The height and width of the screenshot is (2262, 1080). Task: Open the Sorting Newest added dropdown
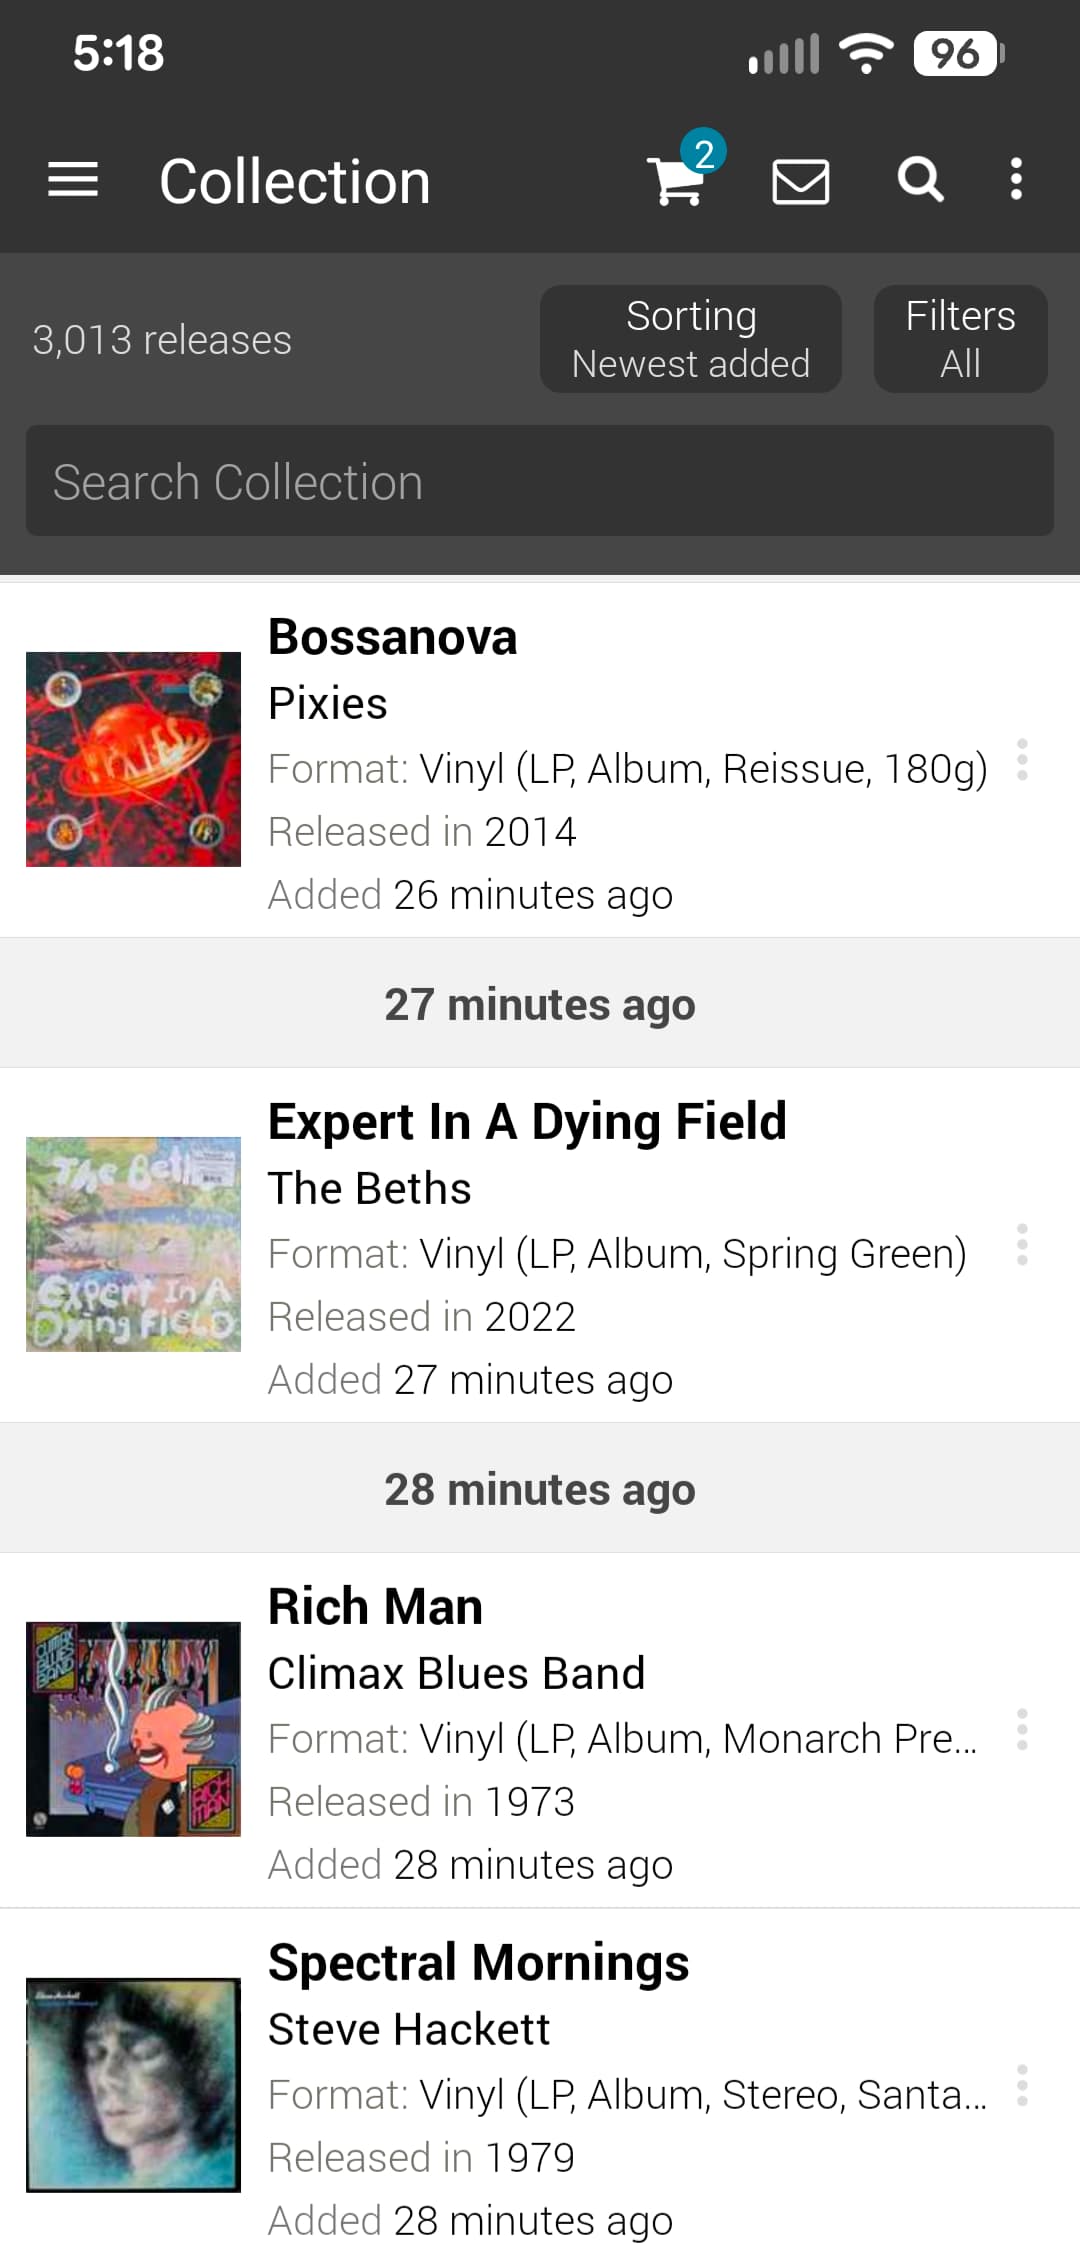(x=690, y=339)
